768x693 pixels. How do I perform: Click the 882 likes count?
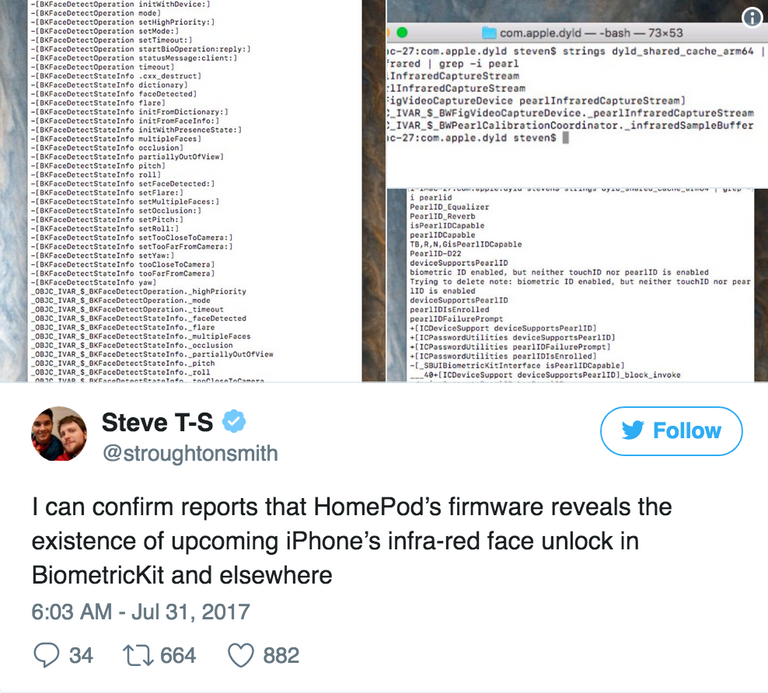click(x=281, y=655)
